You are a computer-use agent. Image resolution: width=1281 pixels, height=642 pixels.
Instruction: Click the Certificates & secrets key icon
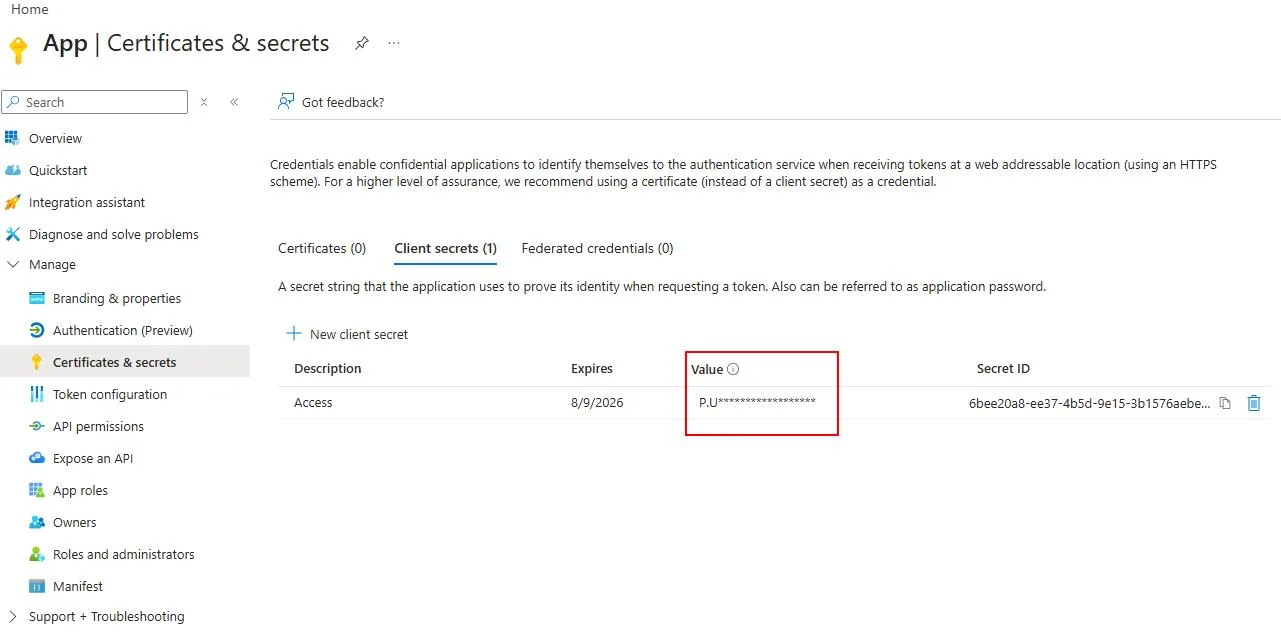click(x=37, y=362)
